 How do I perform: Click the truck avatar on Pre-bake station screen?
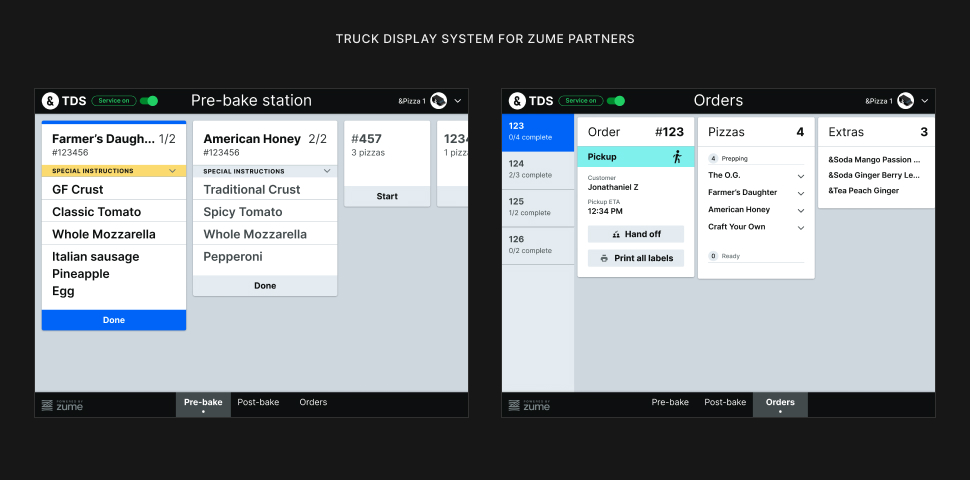tap(438, 101)
